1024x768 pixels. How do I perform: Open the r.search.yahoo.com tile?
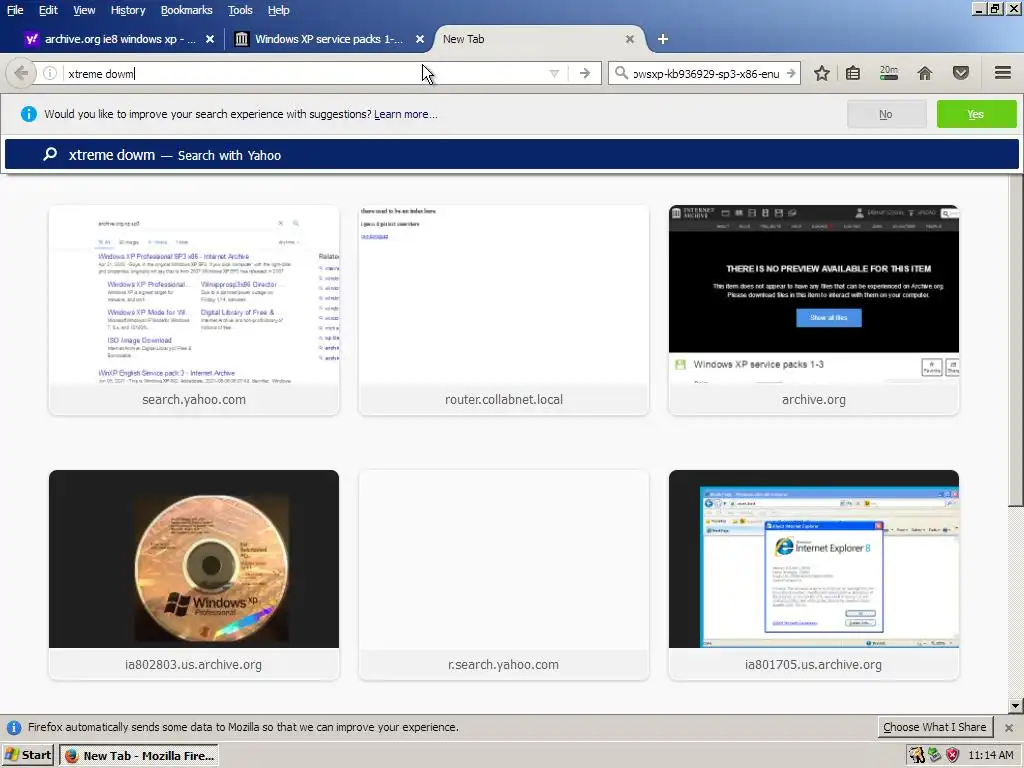pyautogui.click(x=504, y=575)
